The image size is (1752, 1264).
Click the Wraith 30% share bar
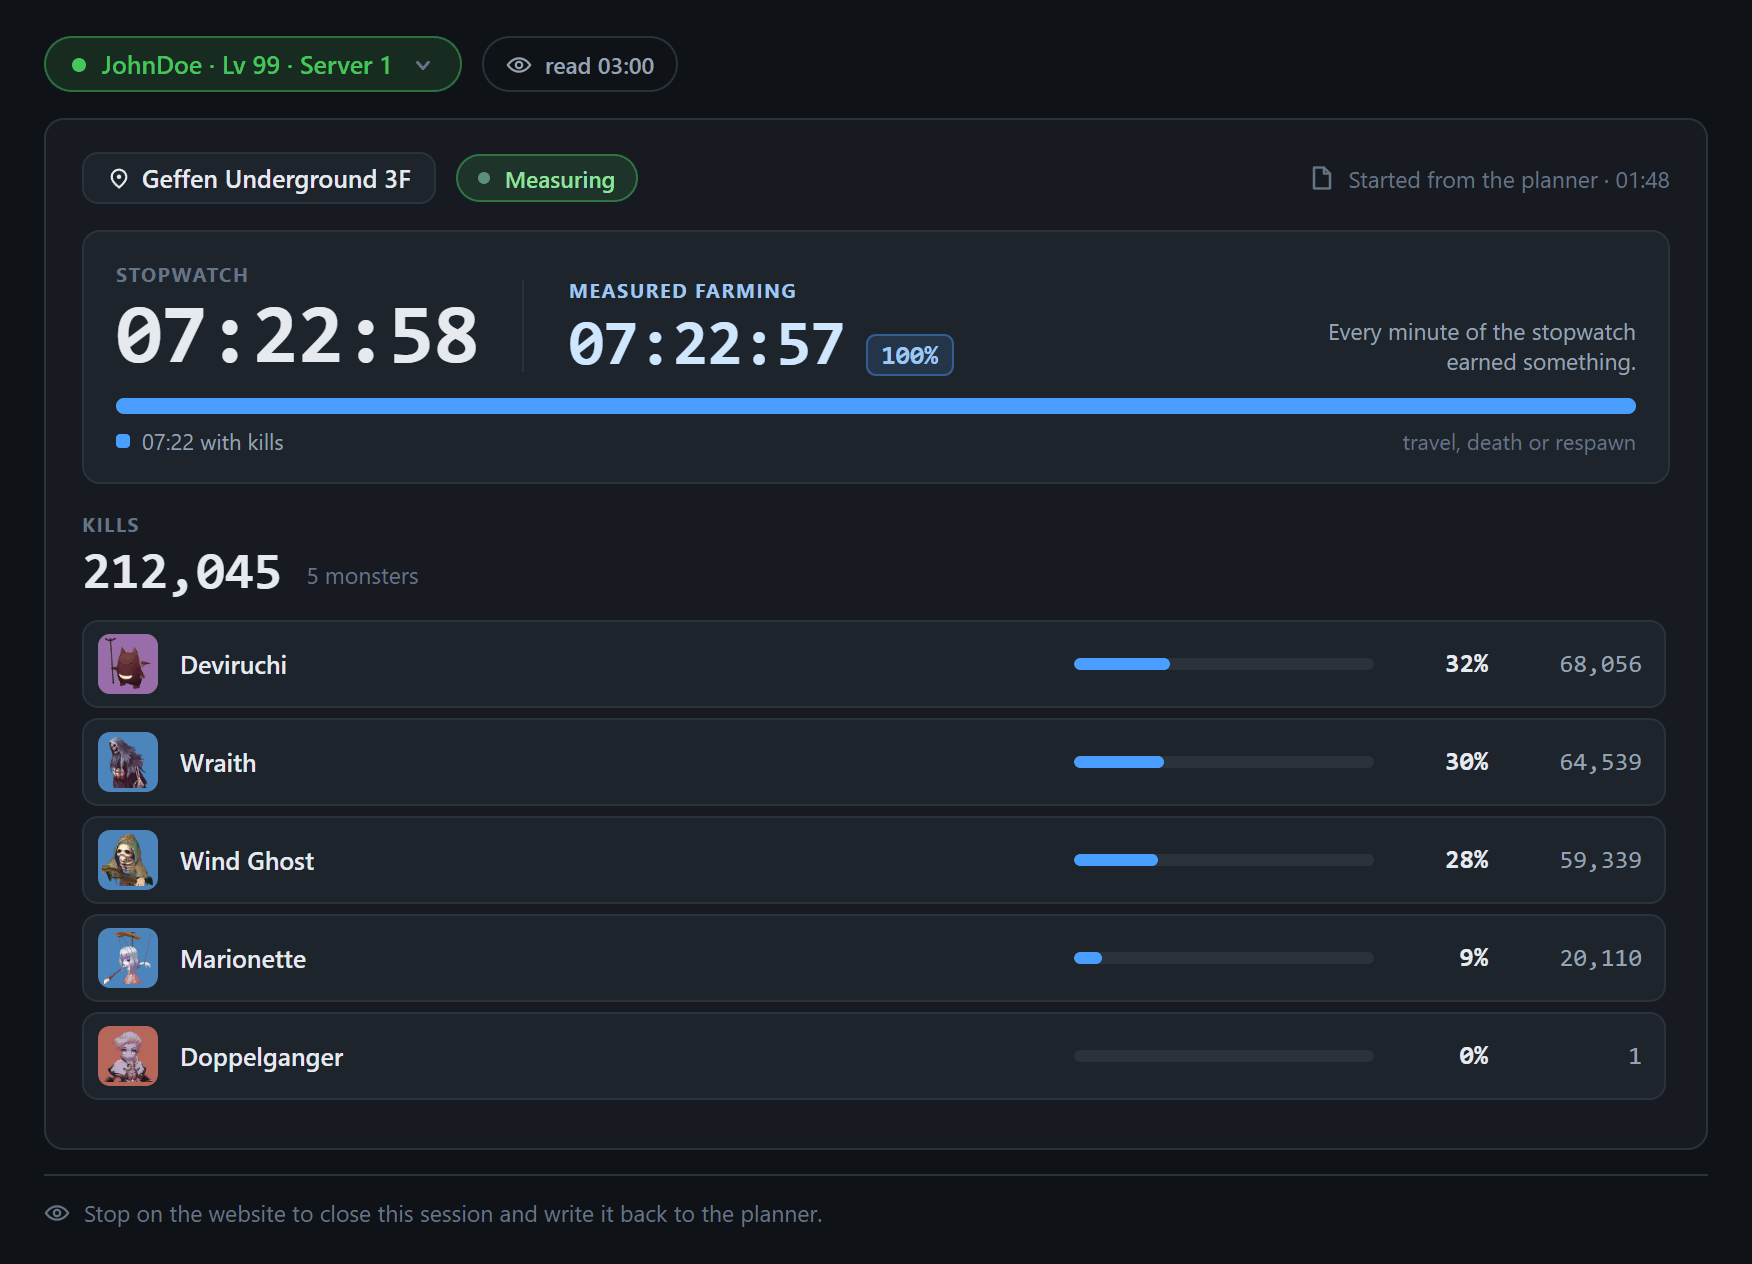tap(1224, 762)
